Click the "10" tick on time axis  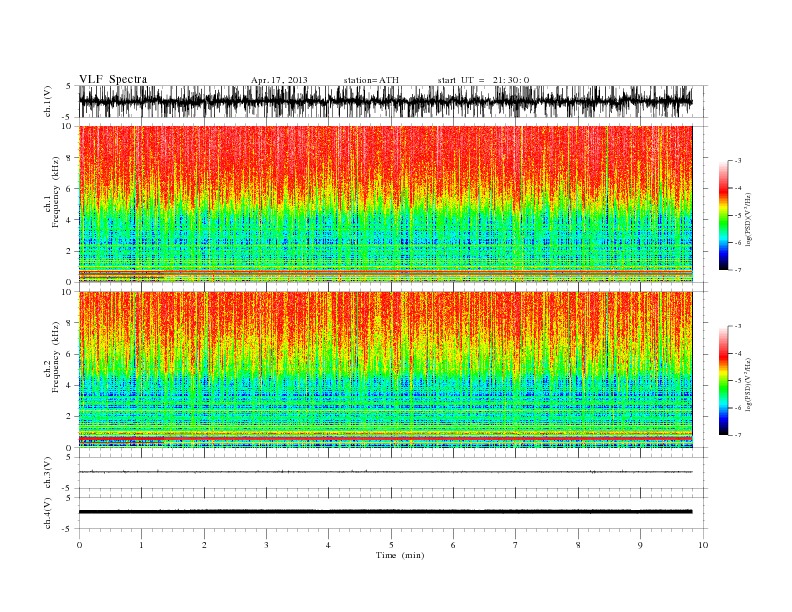[703, 545]
